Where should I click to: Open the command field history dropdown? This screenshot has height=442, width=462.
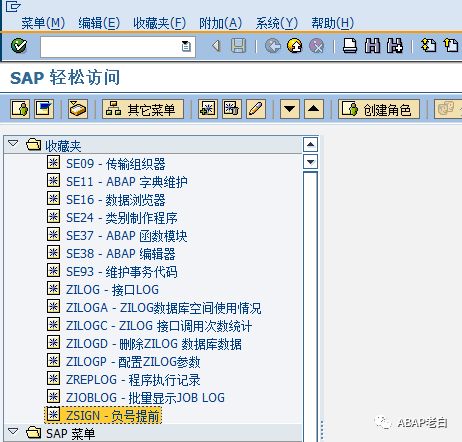coord(186,46)
